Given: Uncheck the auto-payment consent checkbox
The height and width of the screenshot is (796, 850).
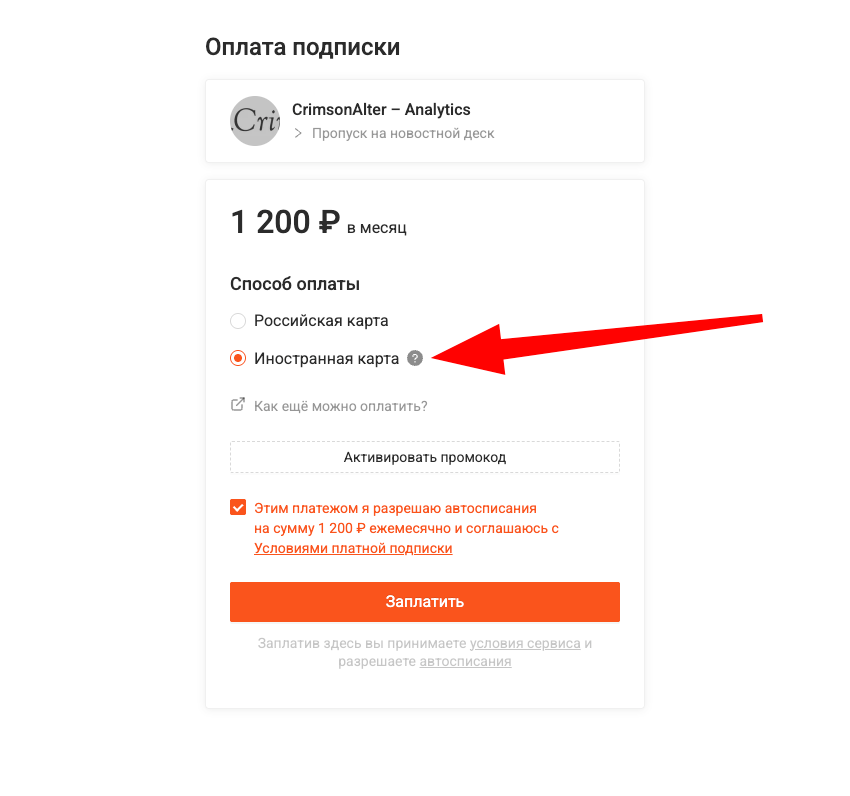Looking at the screenshot, I should tap(238, 507).
